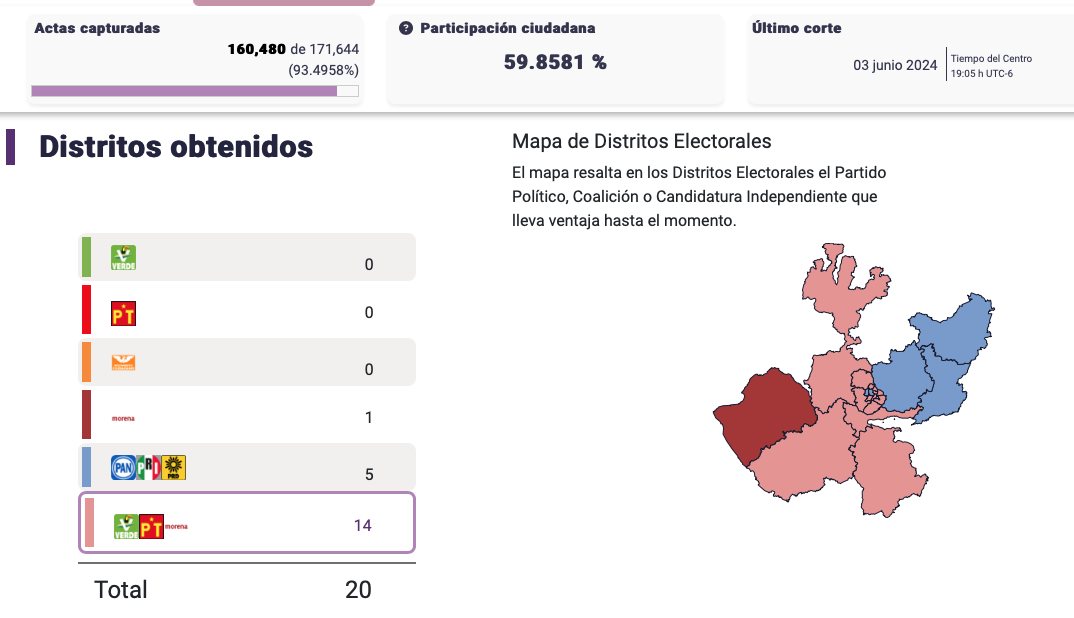1074x618 pixels.
Task: Click the green color bar beside Verde
Action: pos(87,257)
